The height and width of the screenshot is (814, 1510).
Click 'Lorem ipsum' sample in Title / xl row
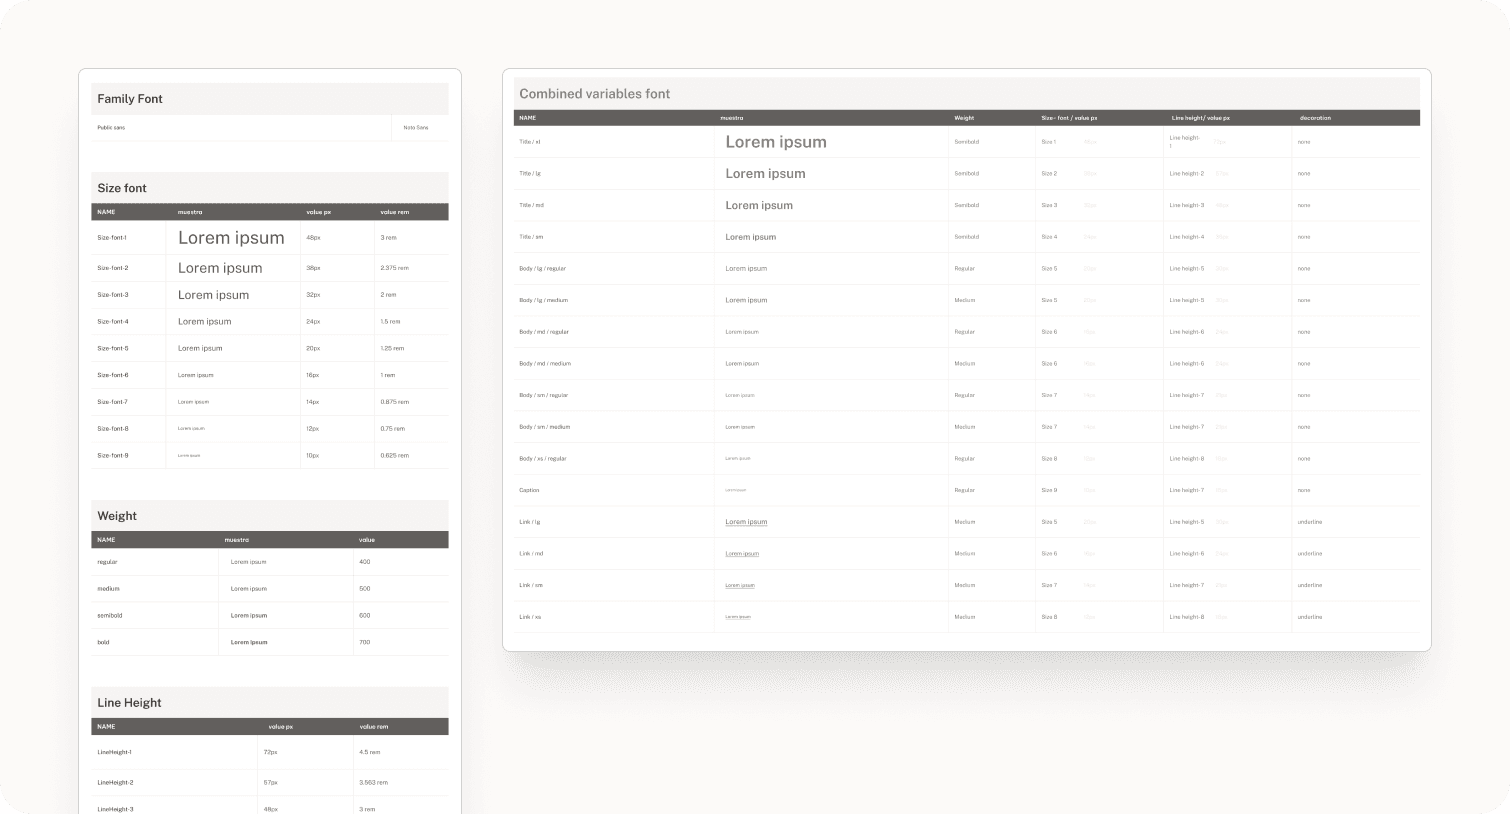776,142
